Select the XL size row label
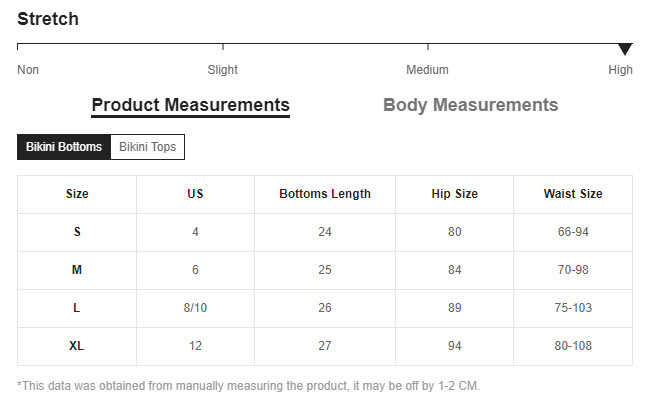The width and height of the screenshot is (653, 420). tap(77, 346)
